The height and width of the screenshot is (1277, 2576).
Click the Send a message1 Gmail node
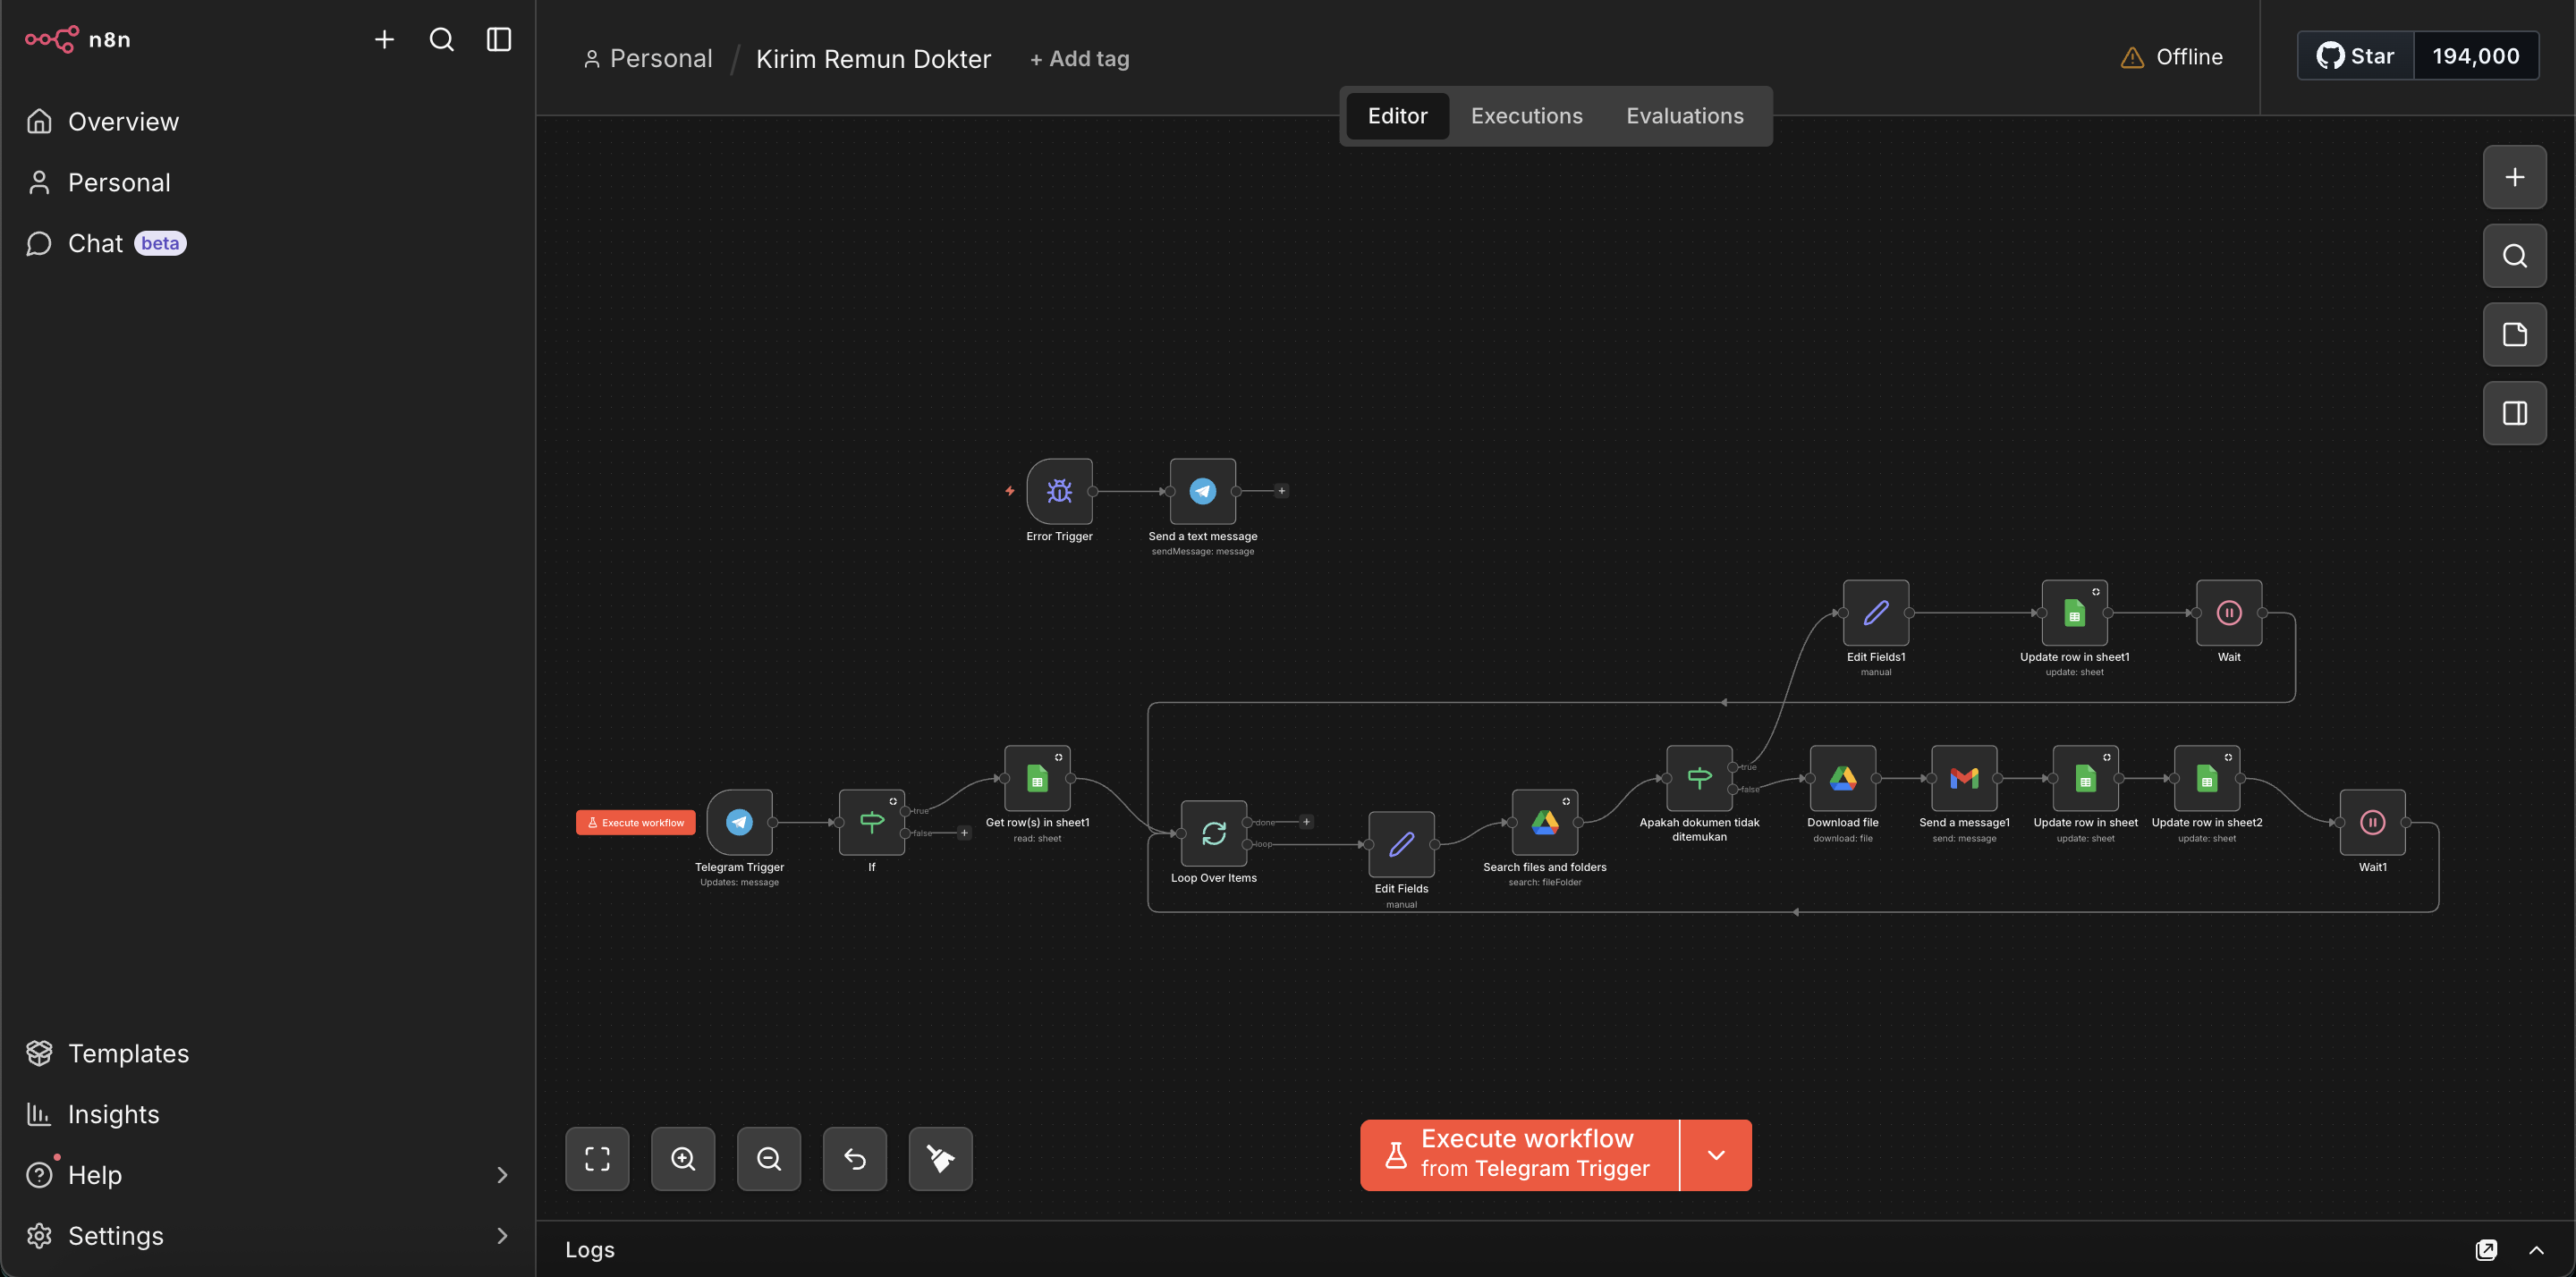point(1964,778)
